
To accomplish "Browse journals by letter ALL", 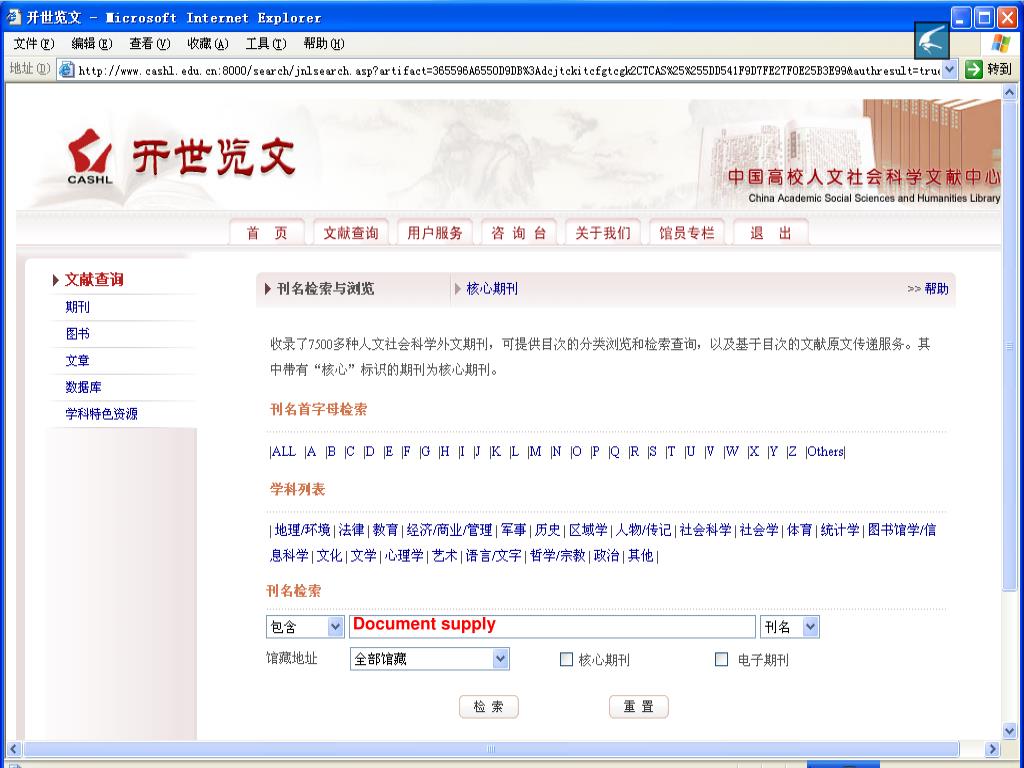I will (x=283, y=451).
